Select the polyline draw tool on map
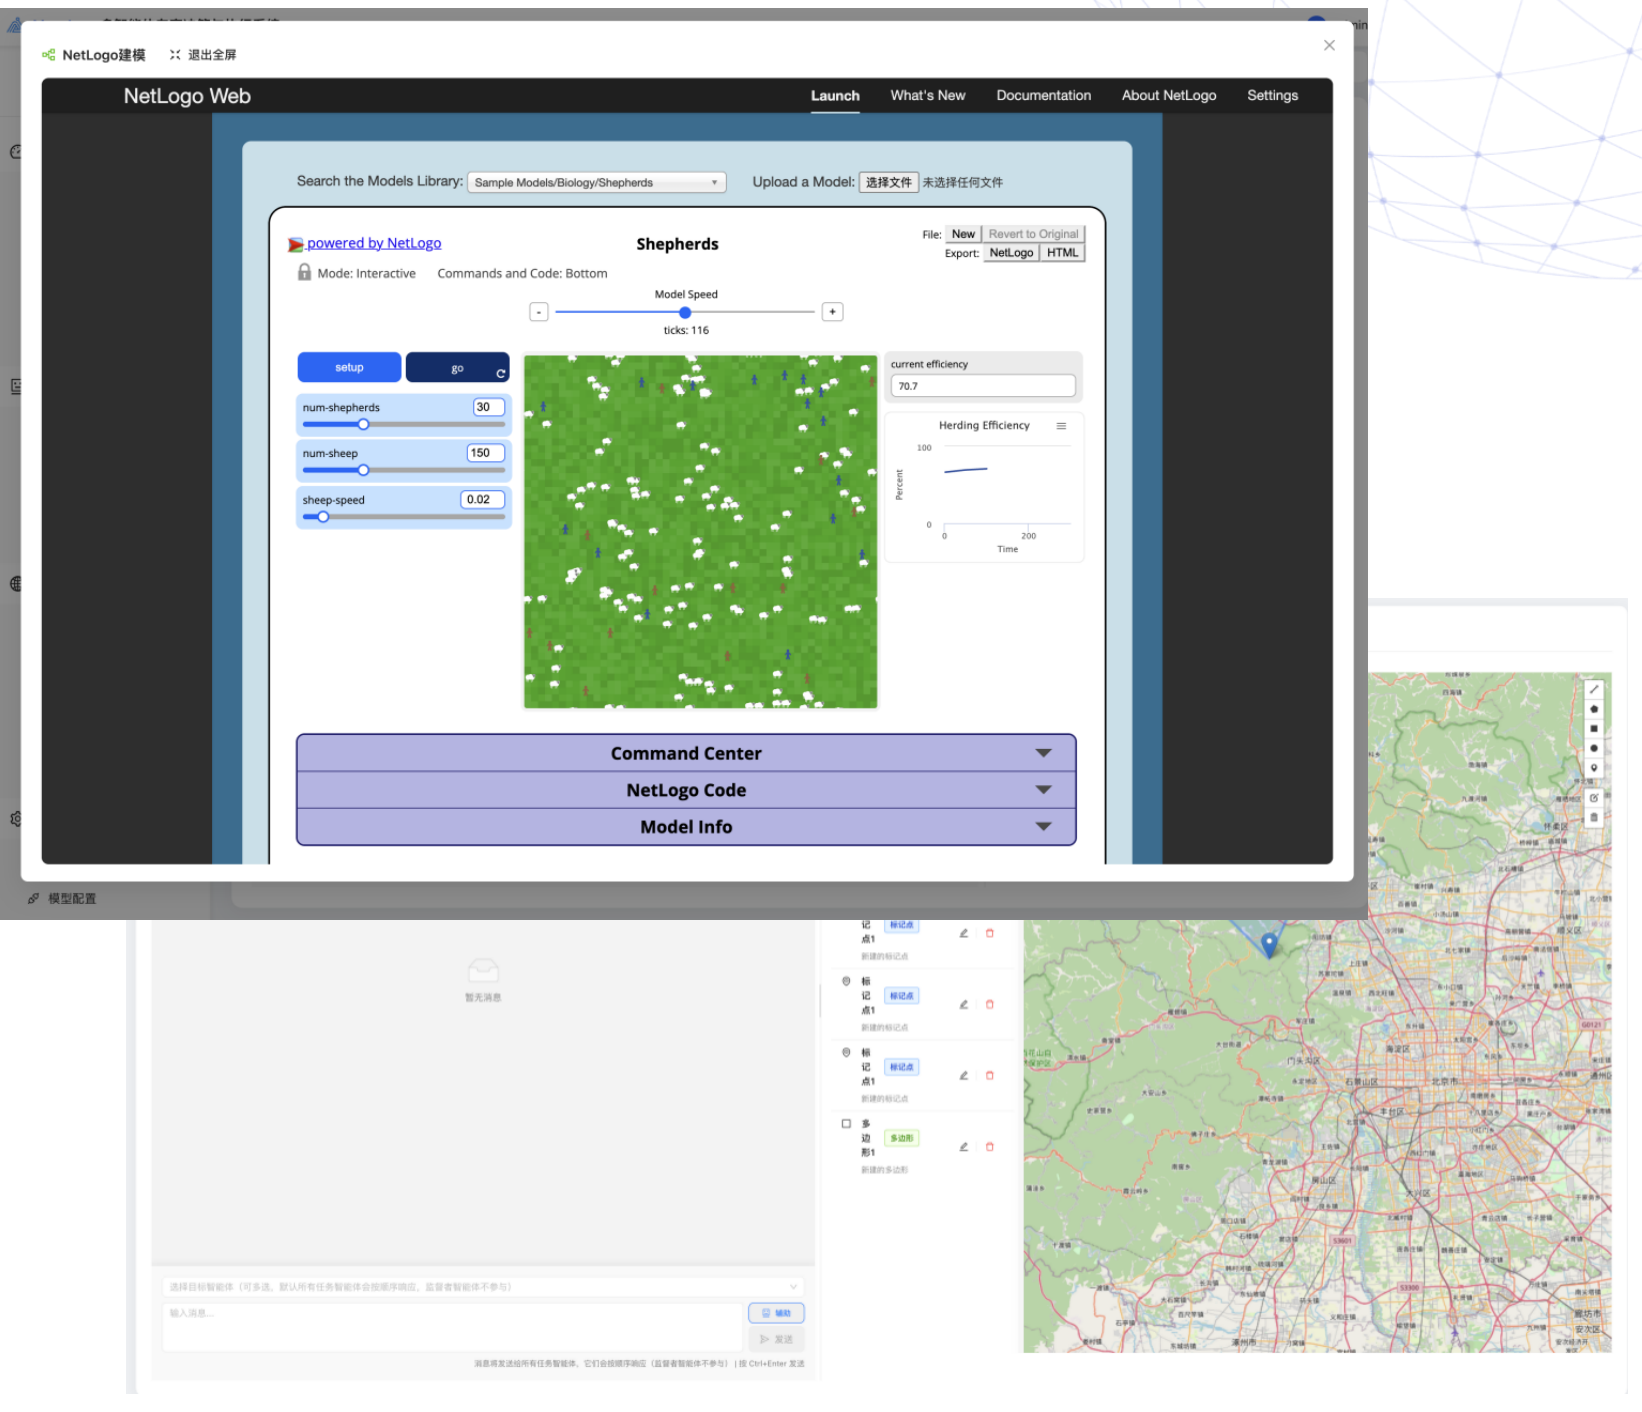 (x=1594, y=689)
